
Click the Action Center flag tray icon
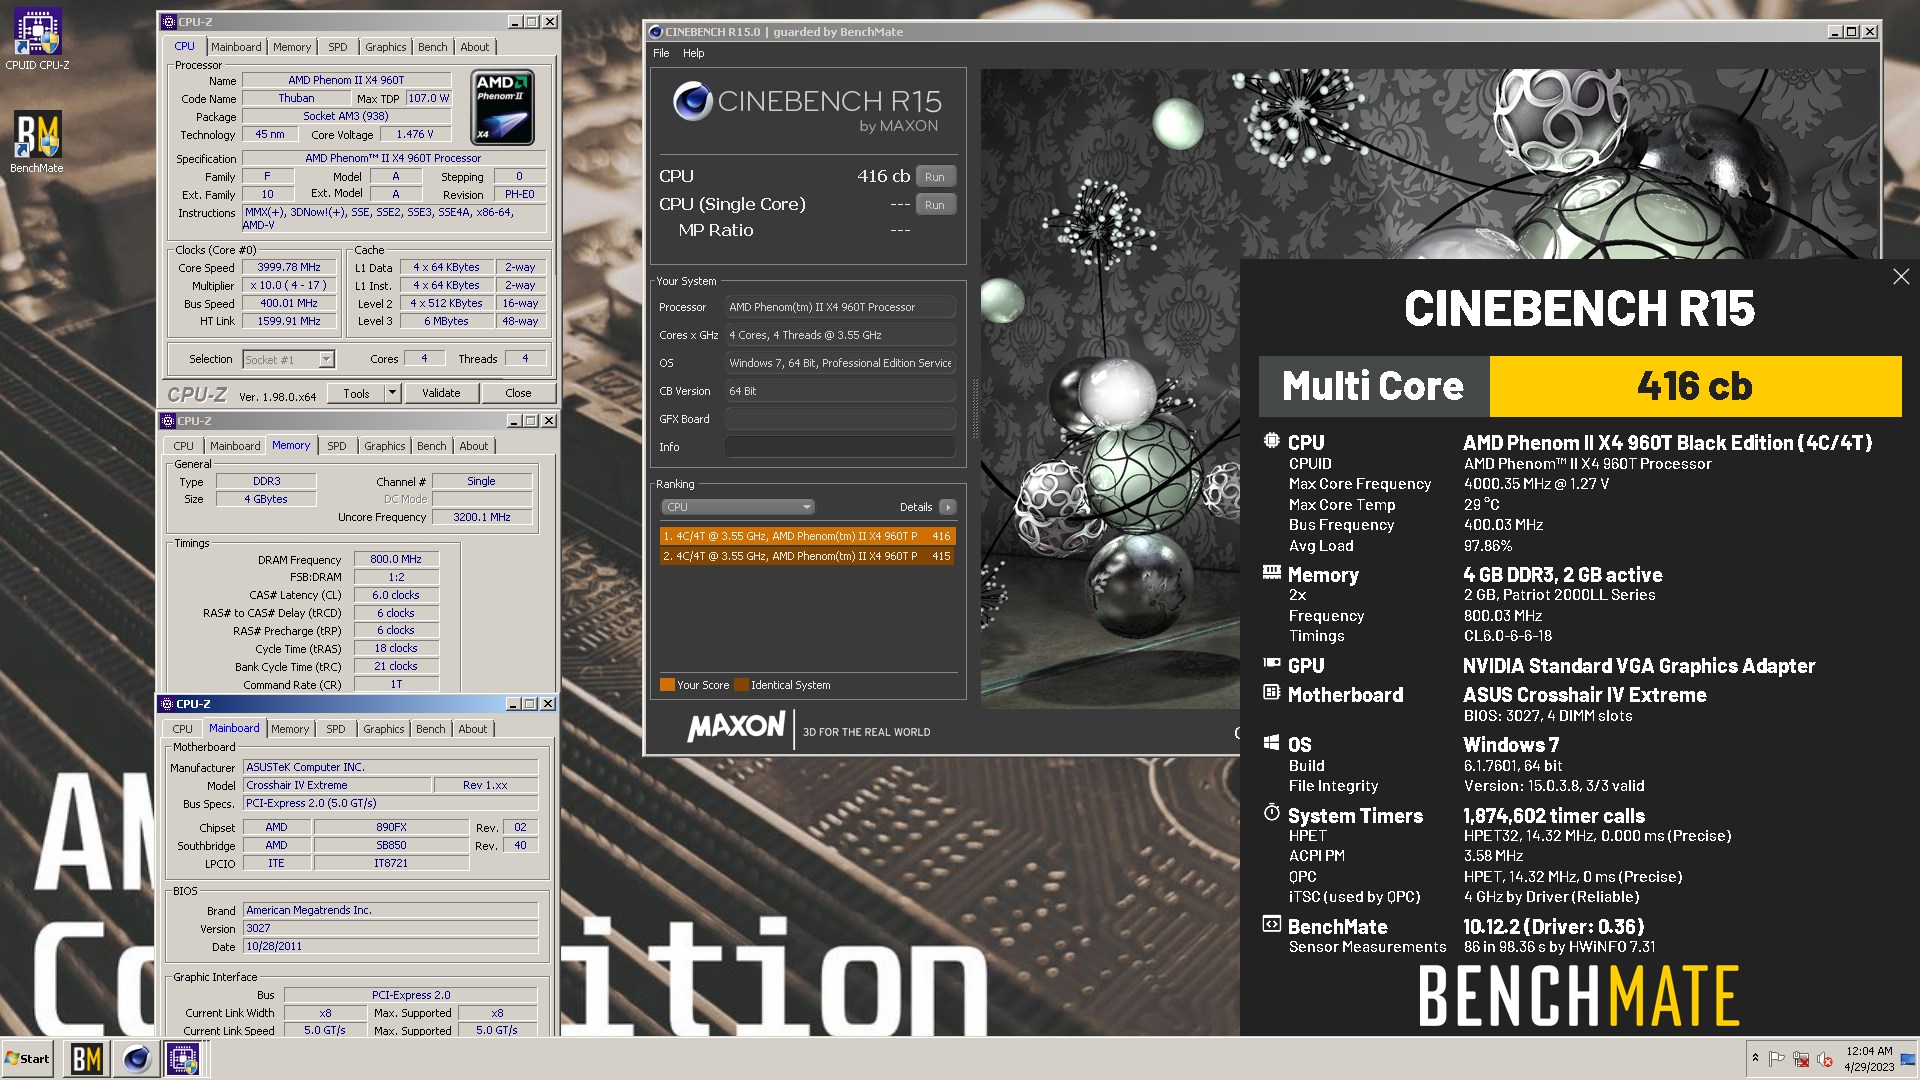coord(1777,1058)
